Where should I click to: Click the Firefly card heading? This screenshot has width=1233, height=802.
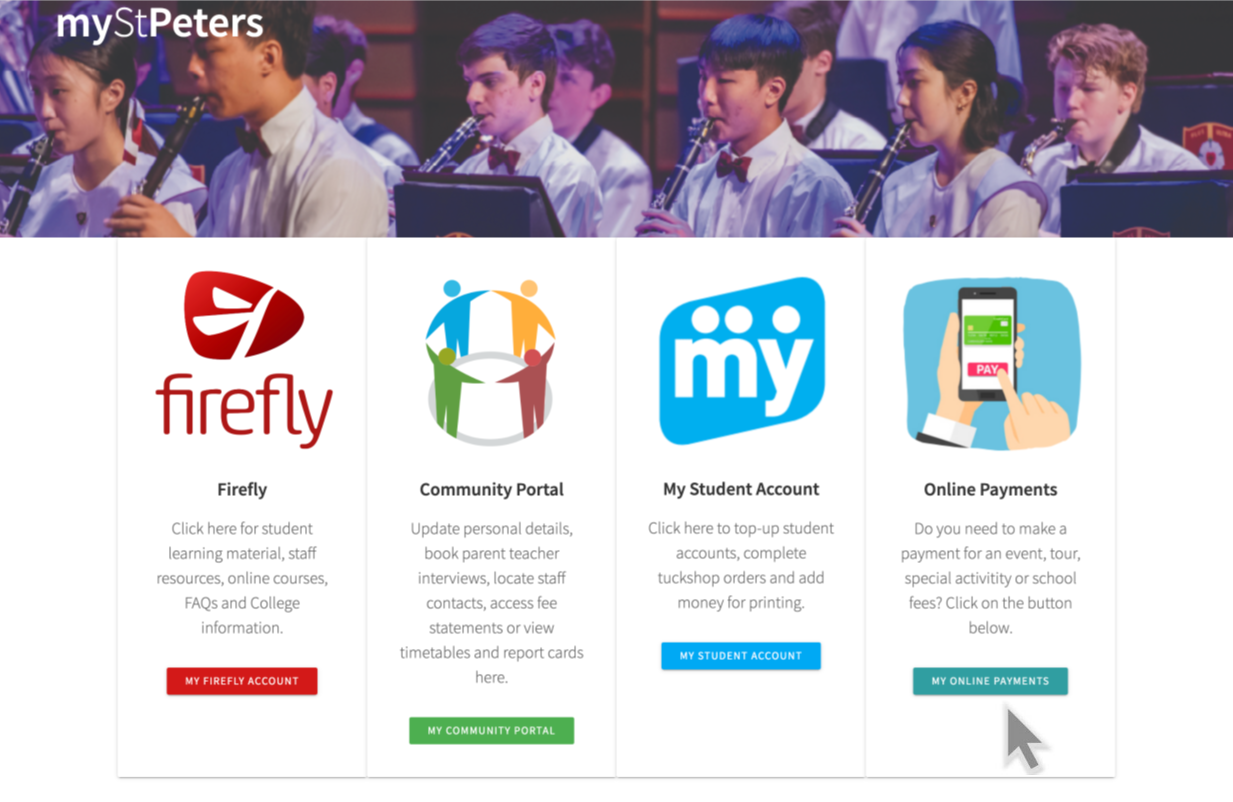click(x=242, y=489)
